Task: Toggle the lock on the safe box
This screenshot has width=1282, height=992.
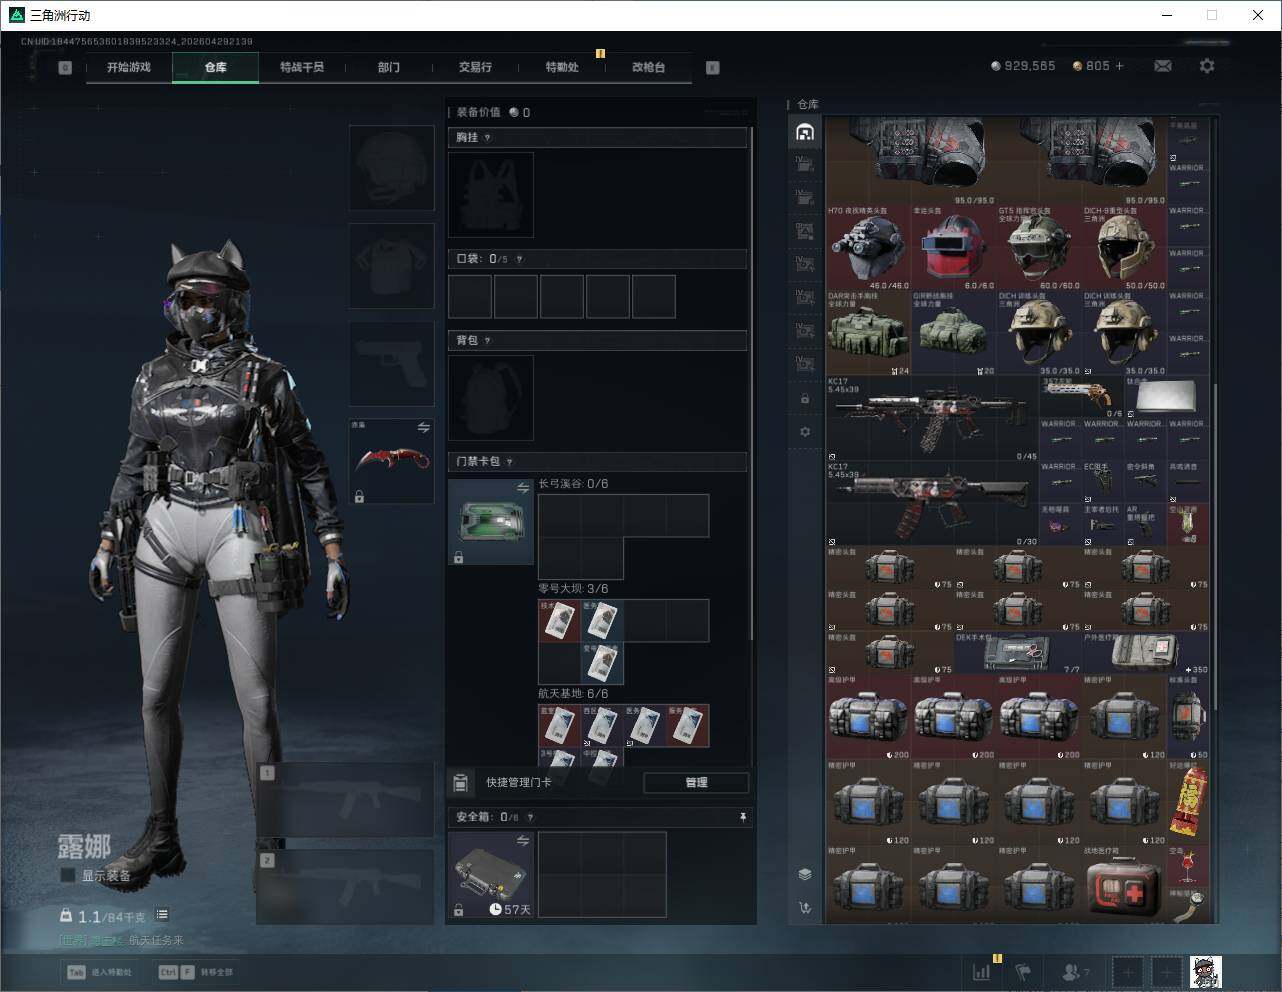Action: coord(459,910)
